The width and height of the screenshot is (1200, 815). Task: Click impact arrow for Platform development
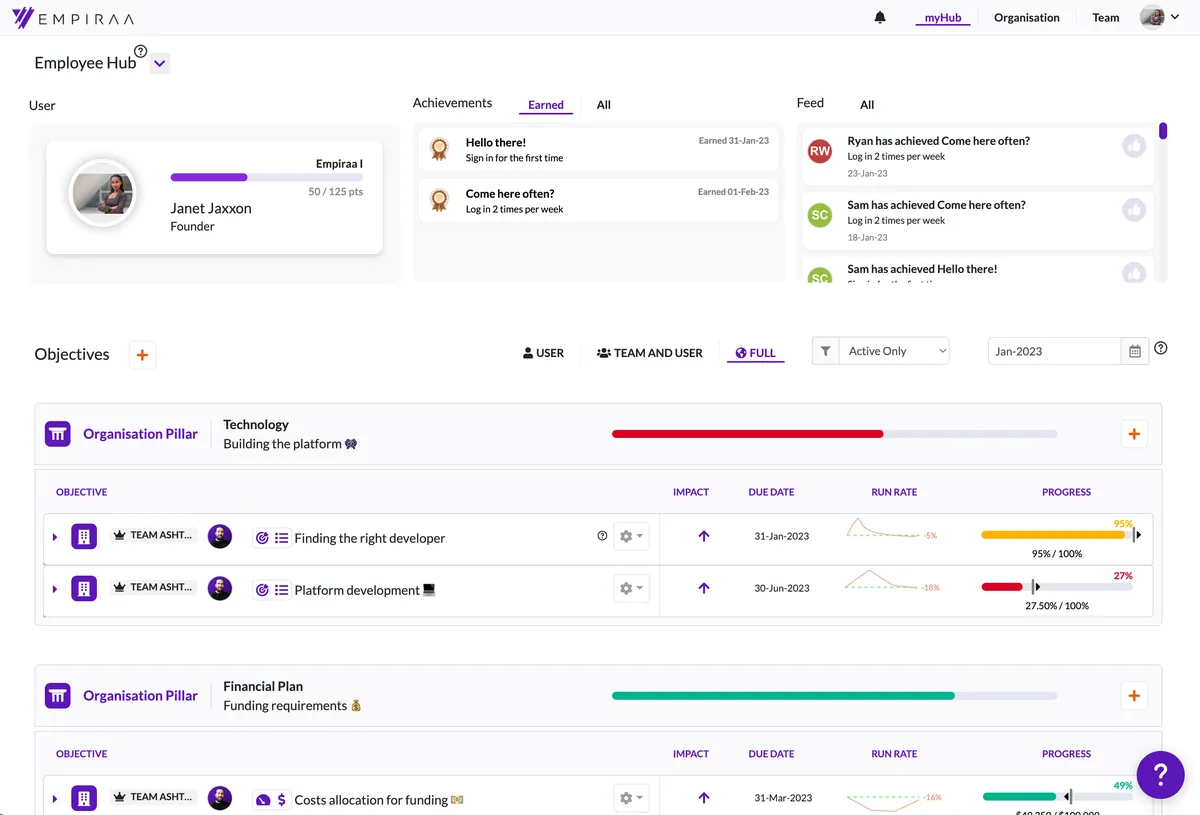tap(704, 588)
